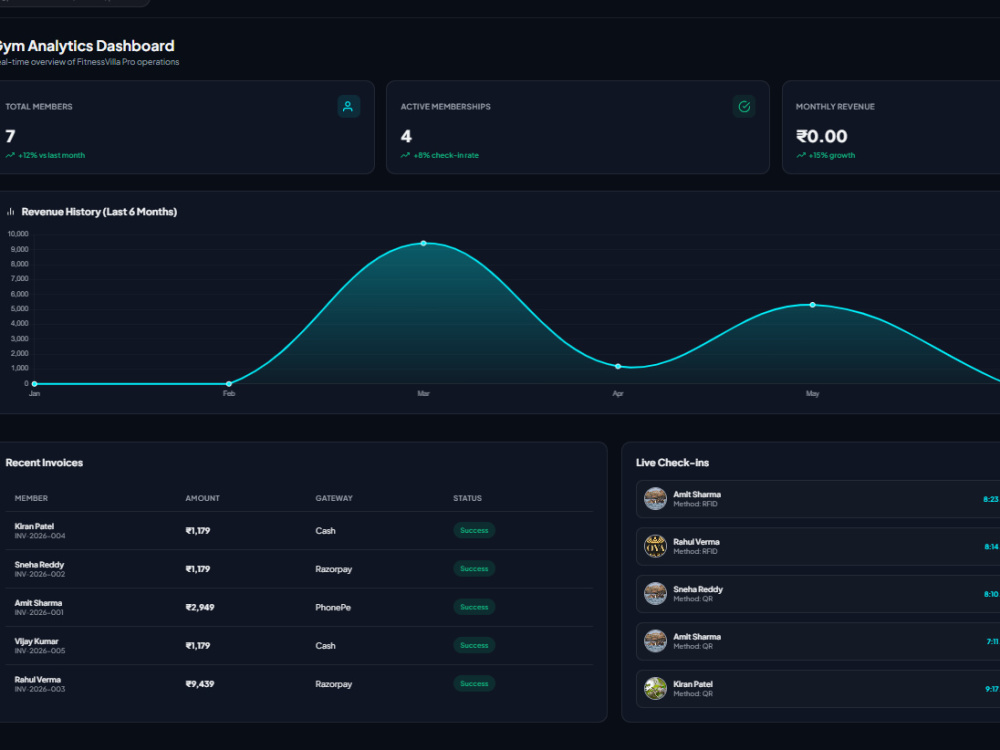Click Razorpay gateway in Sneha Reddy row
This screenshot has width=1000, height=750.
coord(334,569)
